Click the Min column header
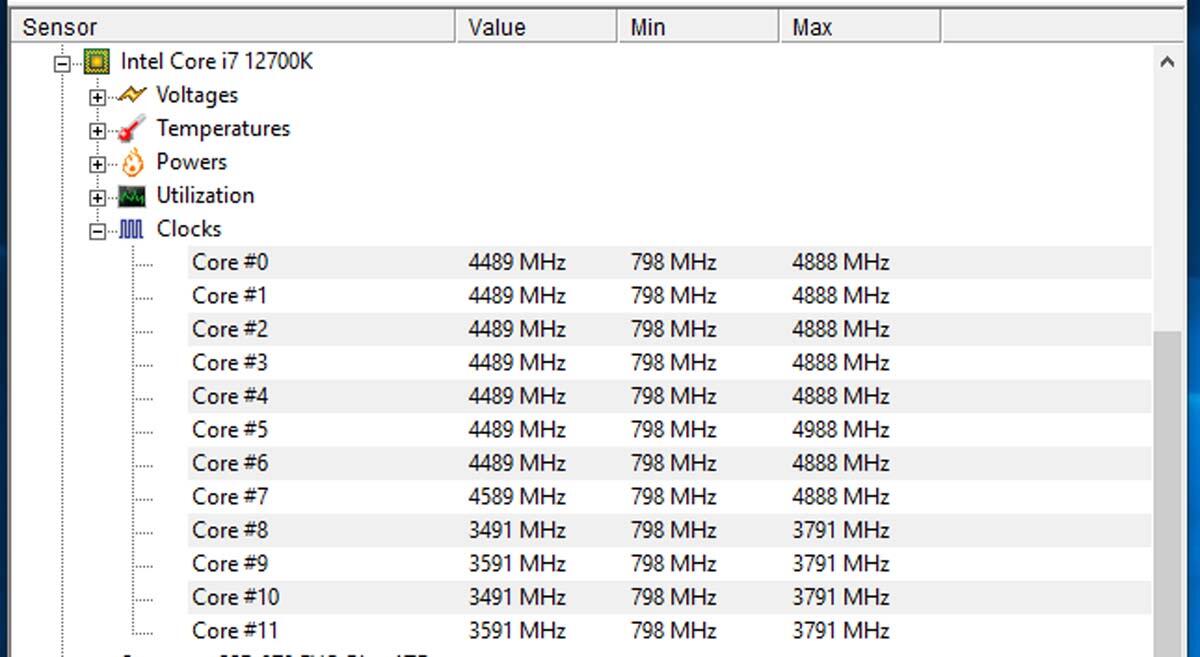 click(699, 27)
